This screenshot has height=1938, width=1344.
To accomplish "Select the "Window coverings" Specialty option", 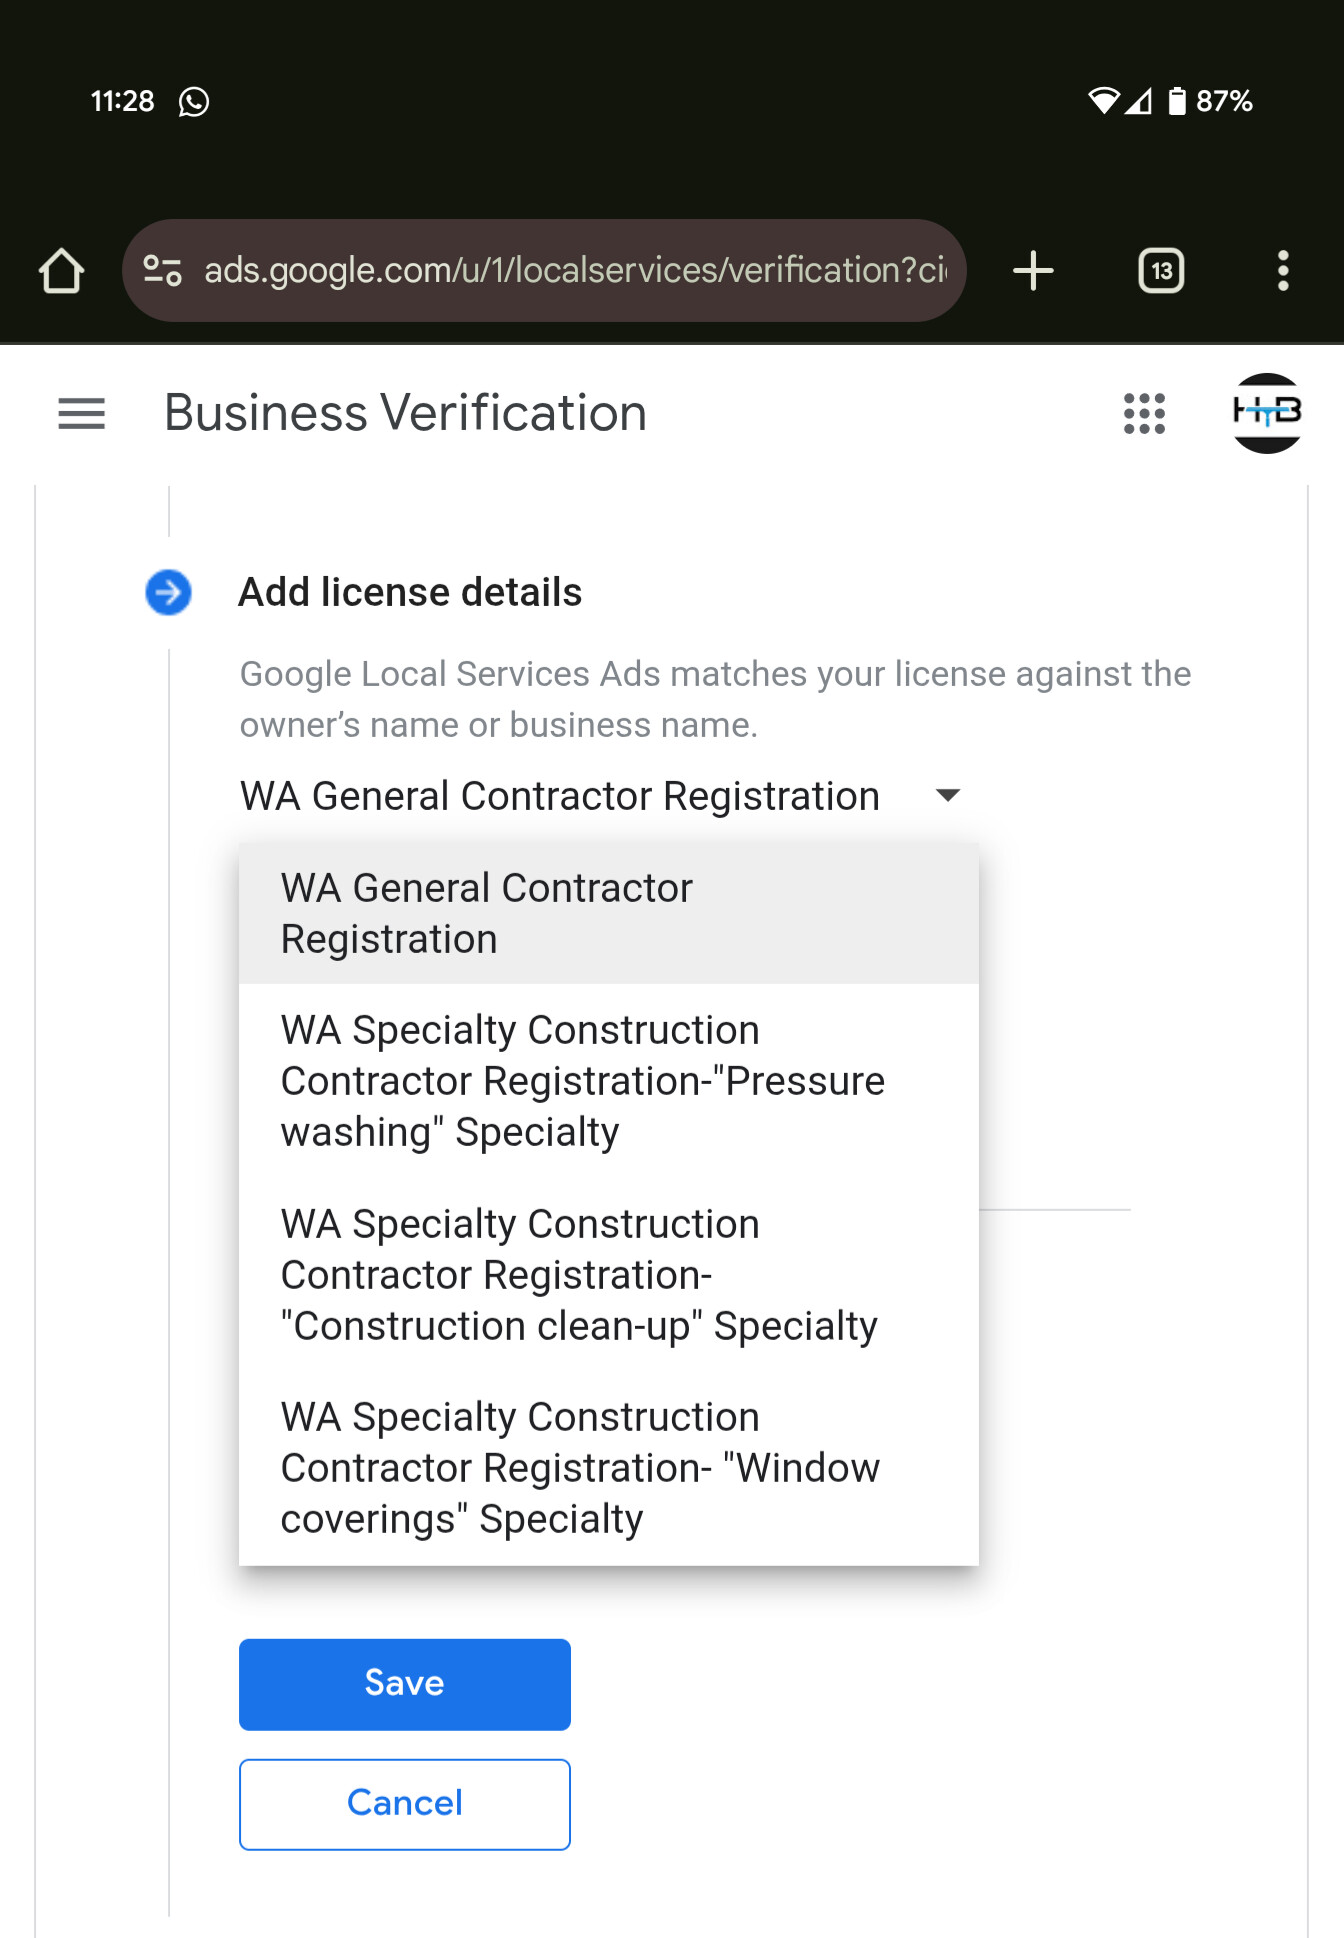I will 609,1468.
